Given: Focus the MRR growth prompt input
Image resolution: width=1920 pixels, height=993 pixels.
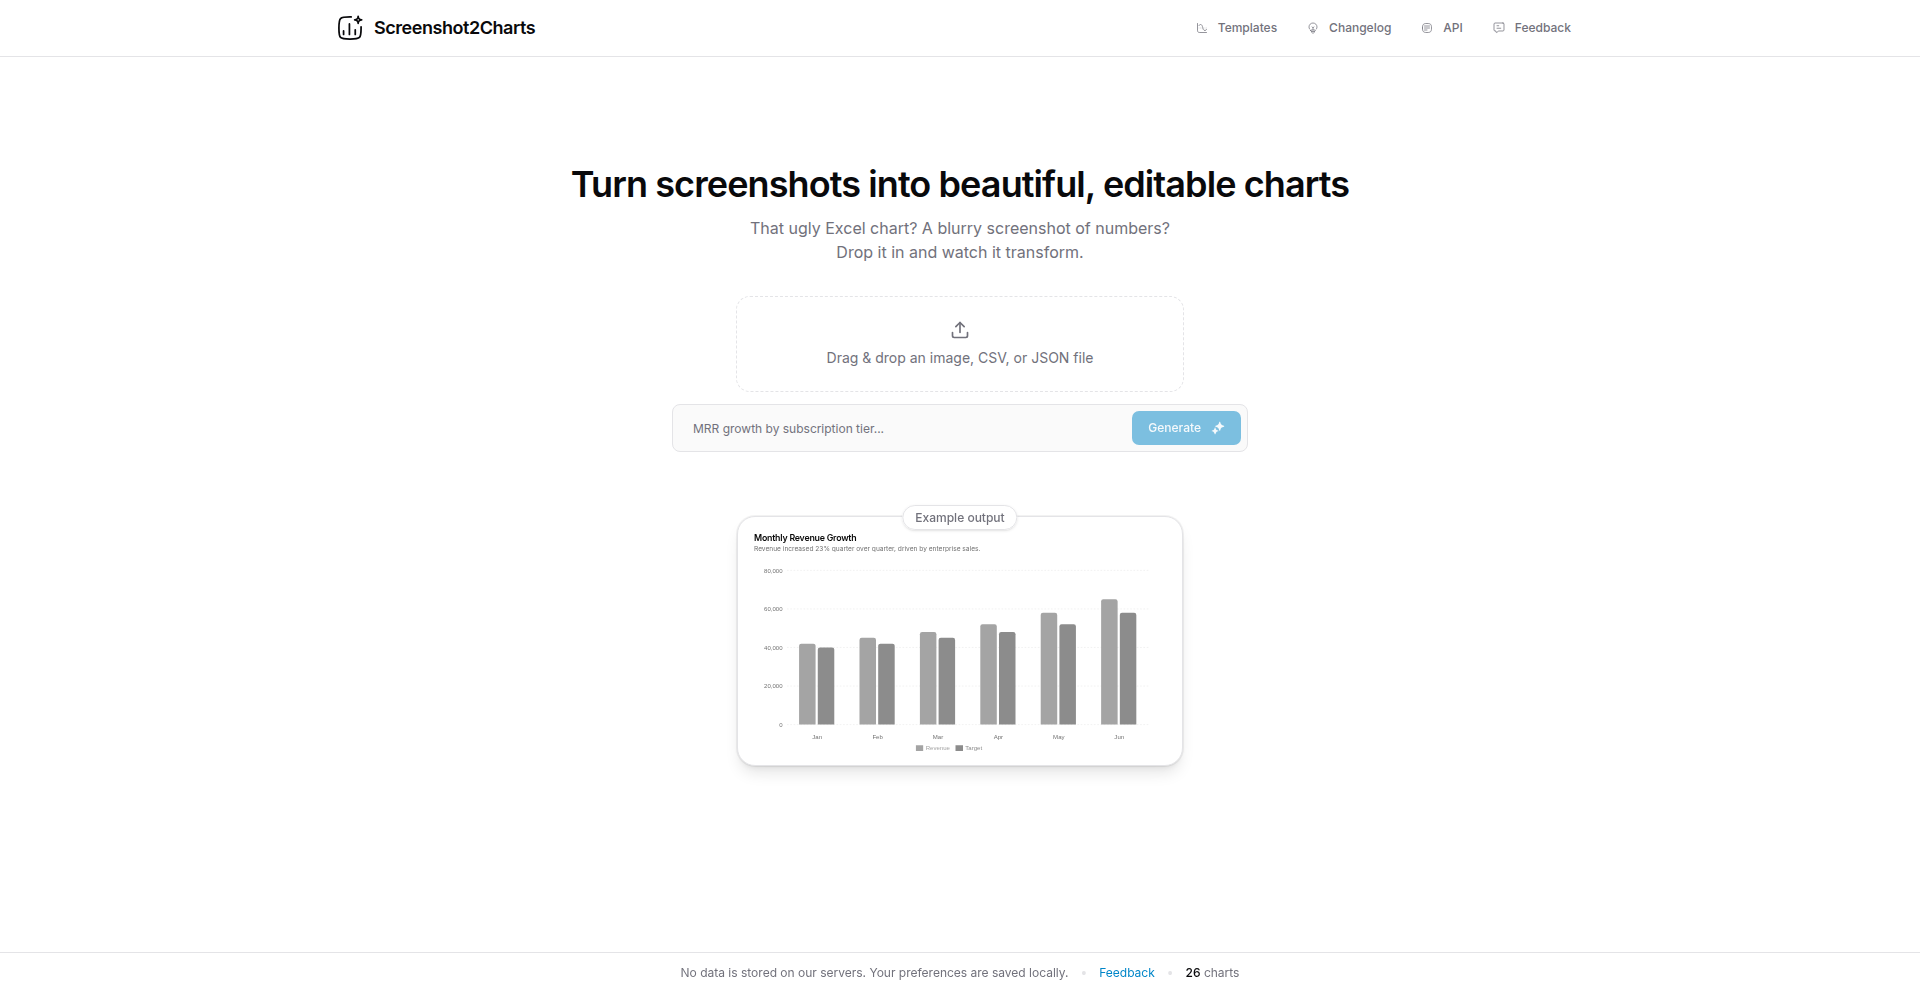Looking at the screenshot, I should [900, 429].
